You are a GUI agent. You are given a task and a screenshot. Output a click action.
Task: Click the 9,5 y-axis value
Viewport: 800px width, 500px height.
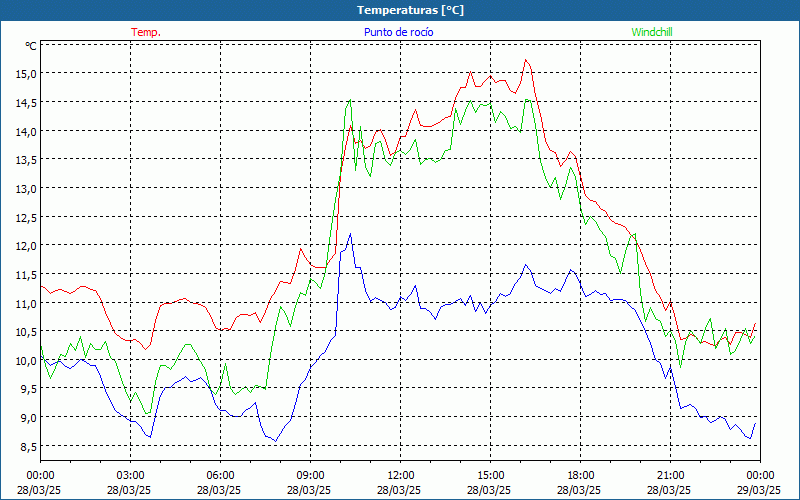(29, 389)
